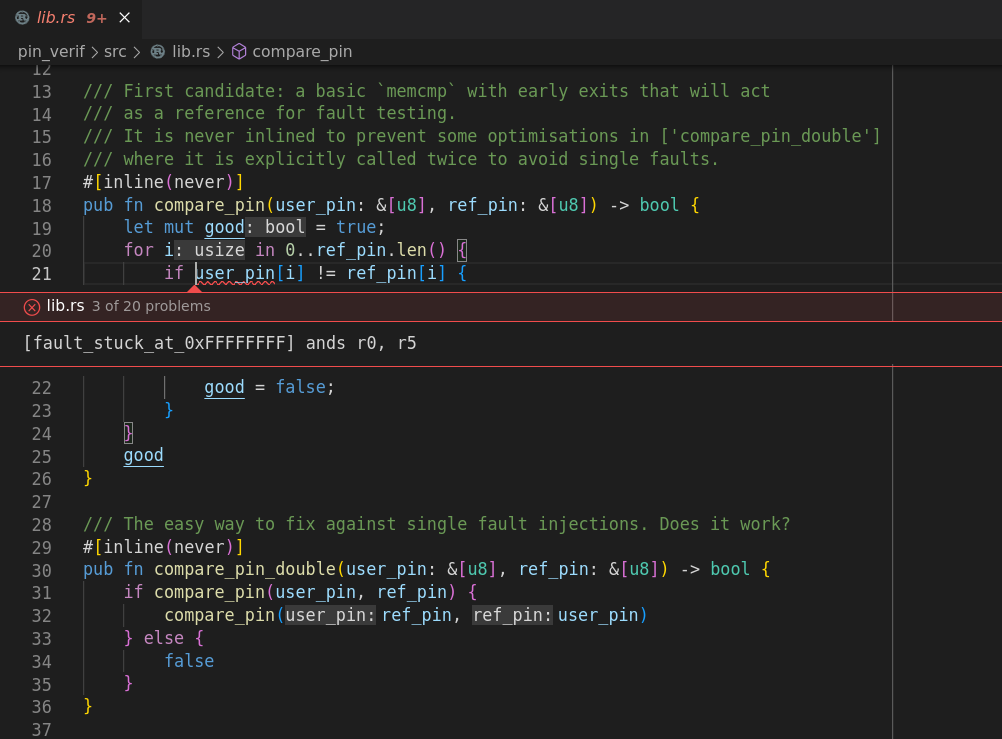Screen dimensions: 1002x739
Task: Select the lib.rs editor tab
Action: pyautogui.click(x=56, y=18)
